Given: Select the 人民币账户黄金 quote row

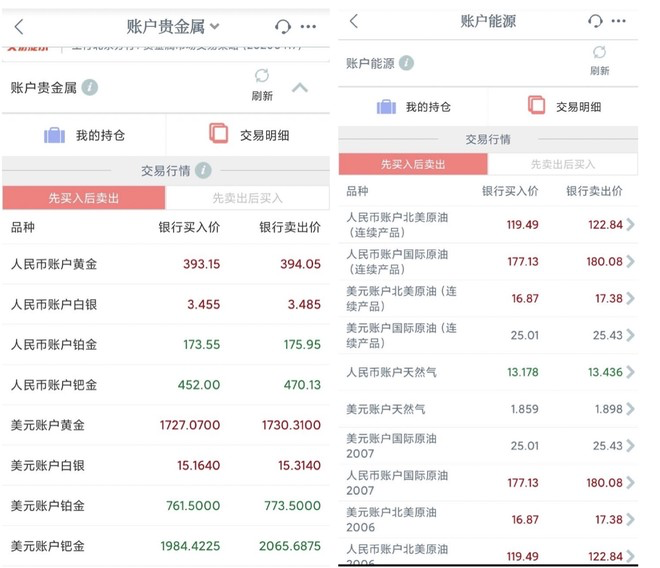Looking at the screenshot, I should 166,264.
